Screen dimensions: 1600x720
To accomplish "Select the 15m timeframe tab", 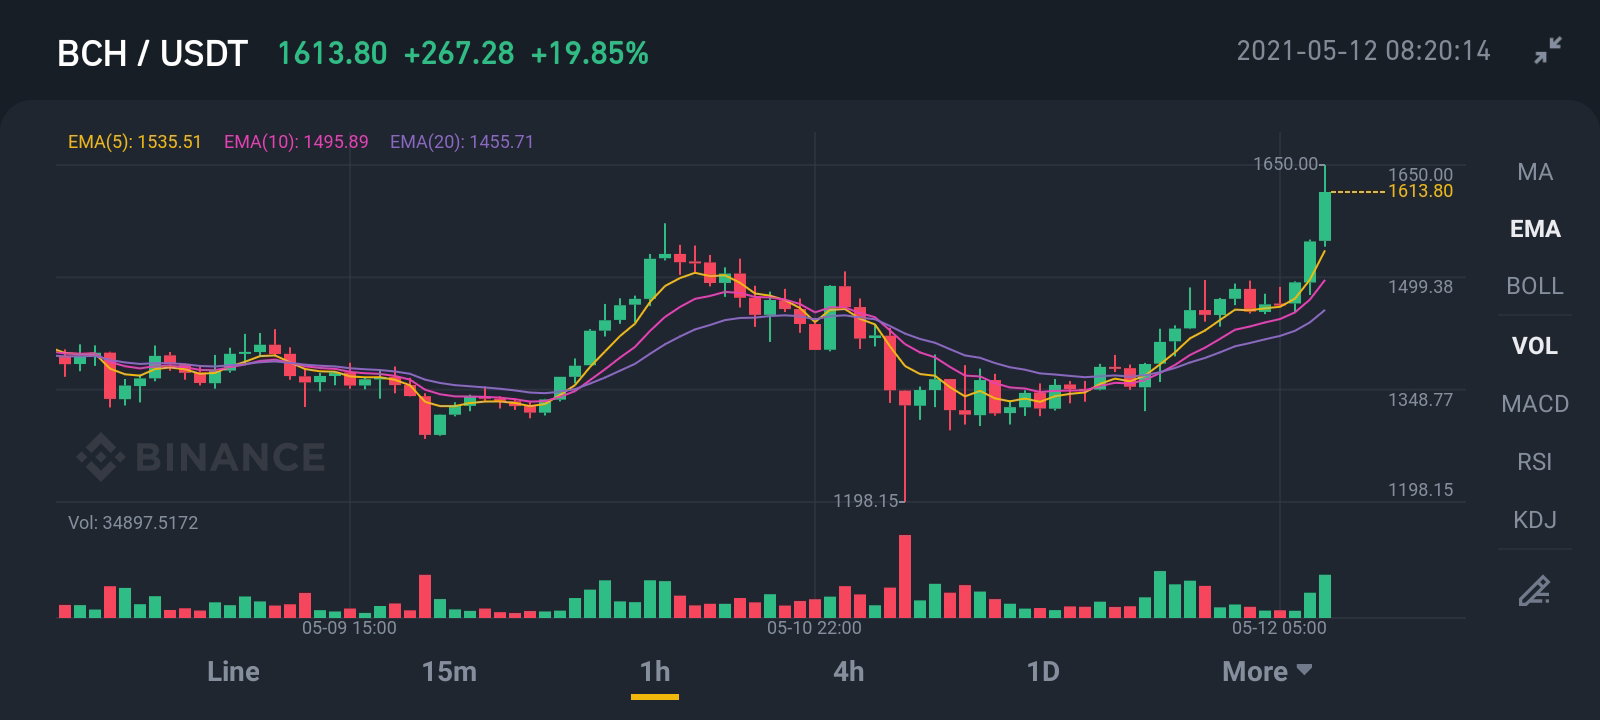I will pos(449,672).
